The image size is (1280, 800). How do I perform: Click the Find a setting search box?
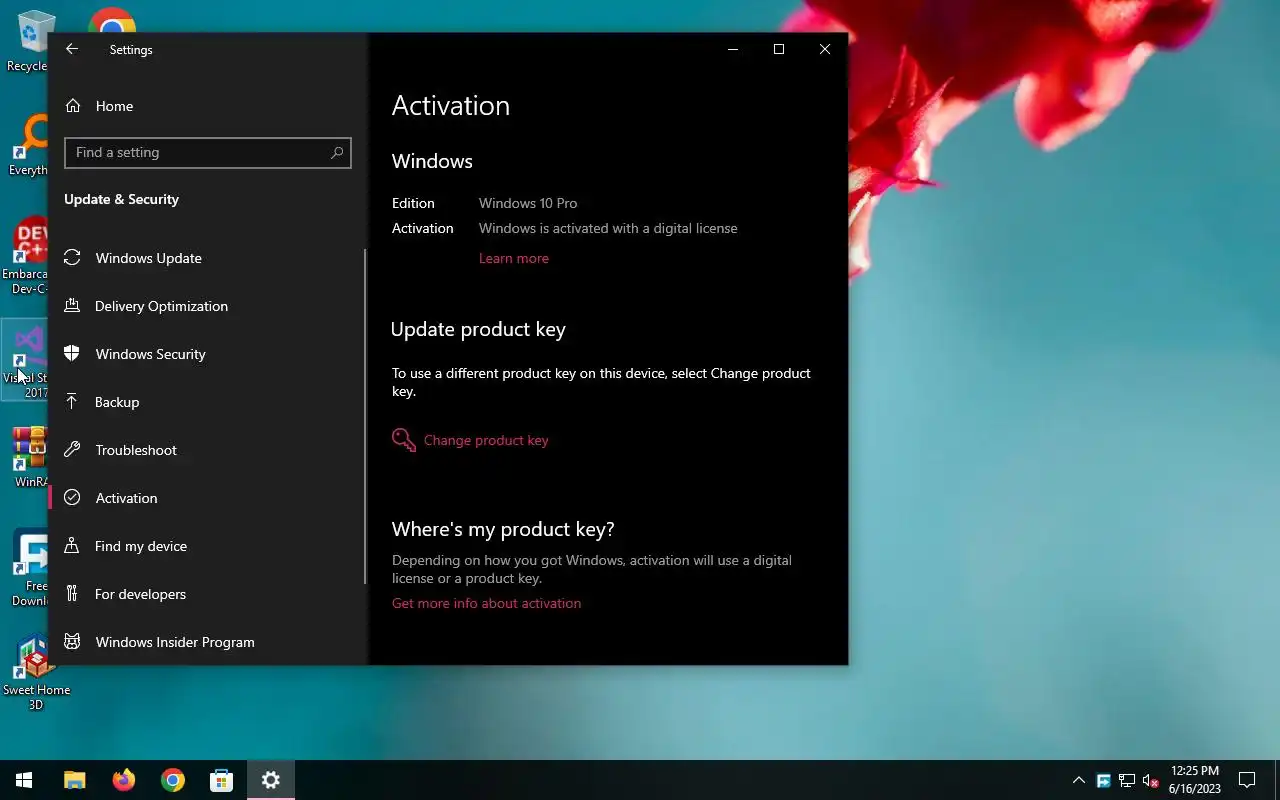(x=208, y=152)
